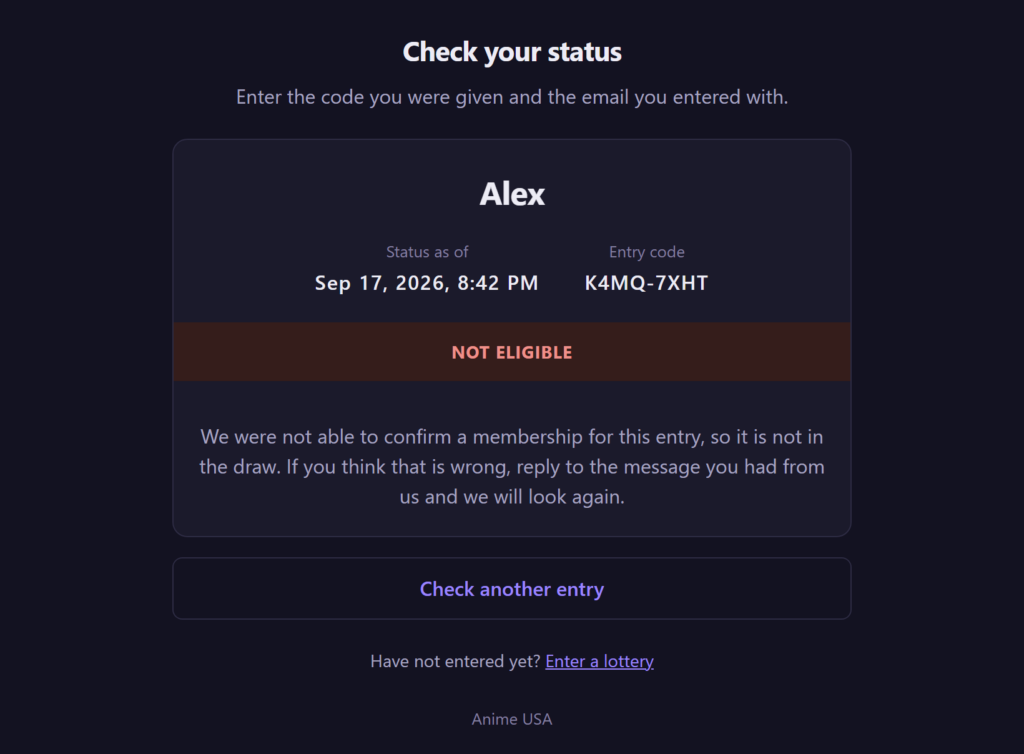Click the name Alex in the card
This screenshot has height=754, width=1024.
click(511, 194)
